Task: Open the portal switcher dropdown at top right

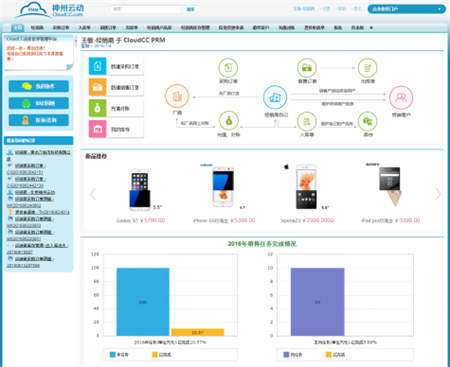Action: coord(406,9)
